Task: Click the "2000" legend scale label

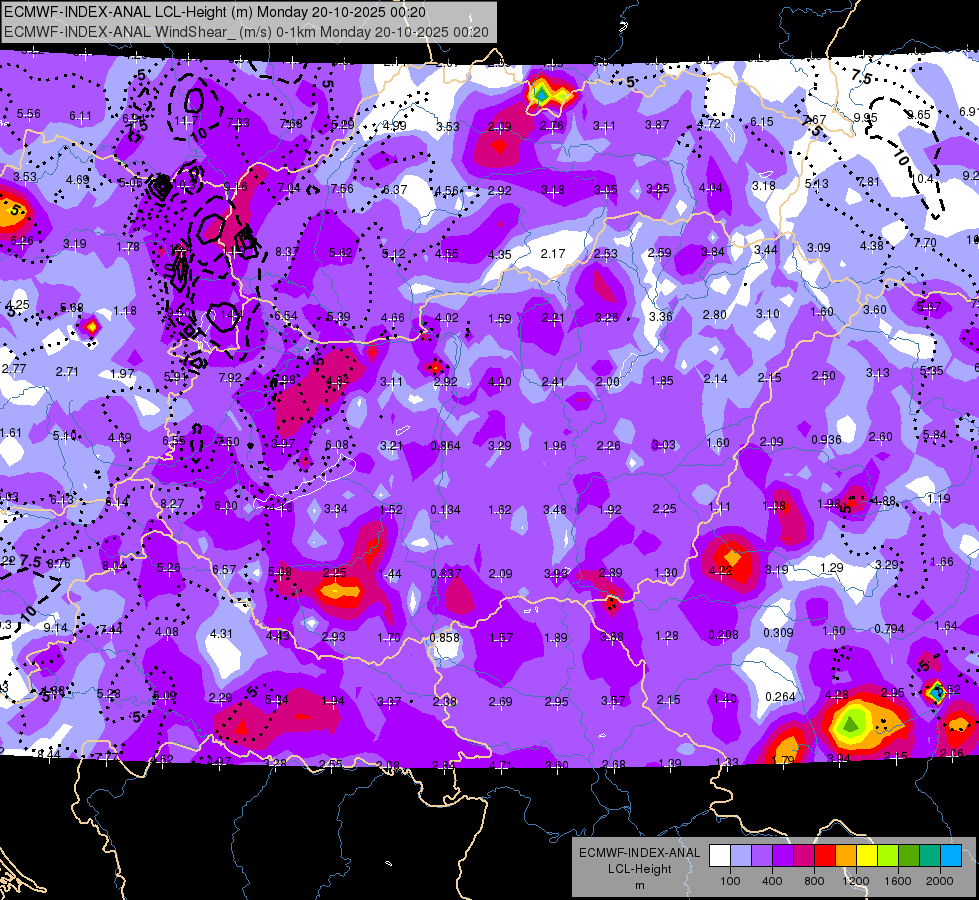Action: pos(940,881)
